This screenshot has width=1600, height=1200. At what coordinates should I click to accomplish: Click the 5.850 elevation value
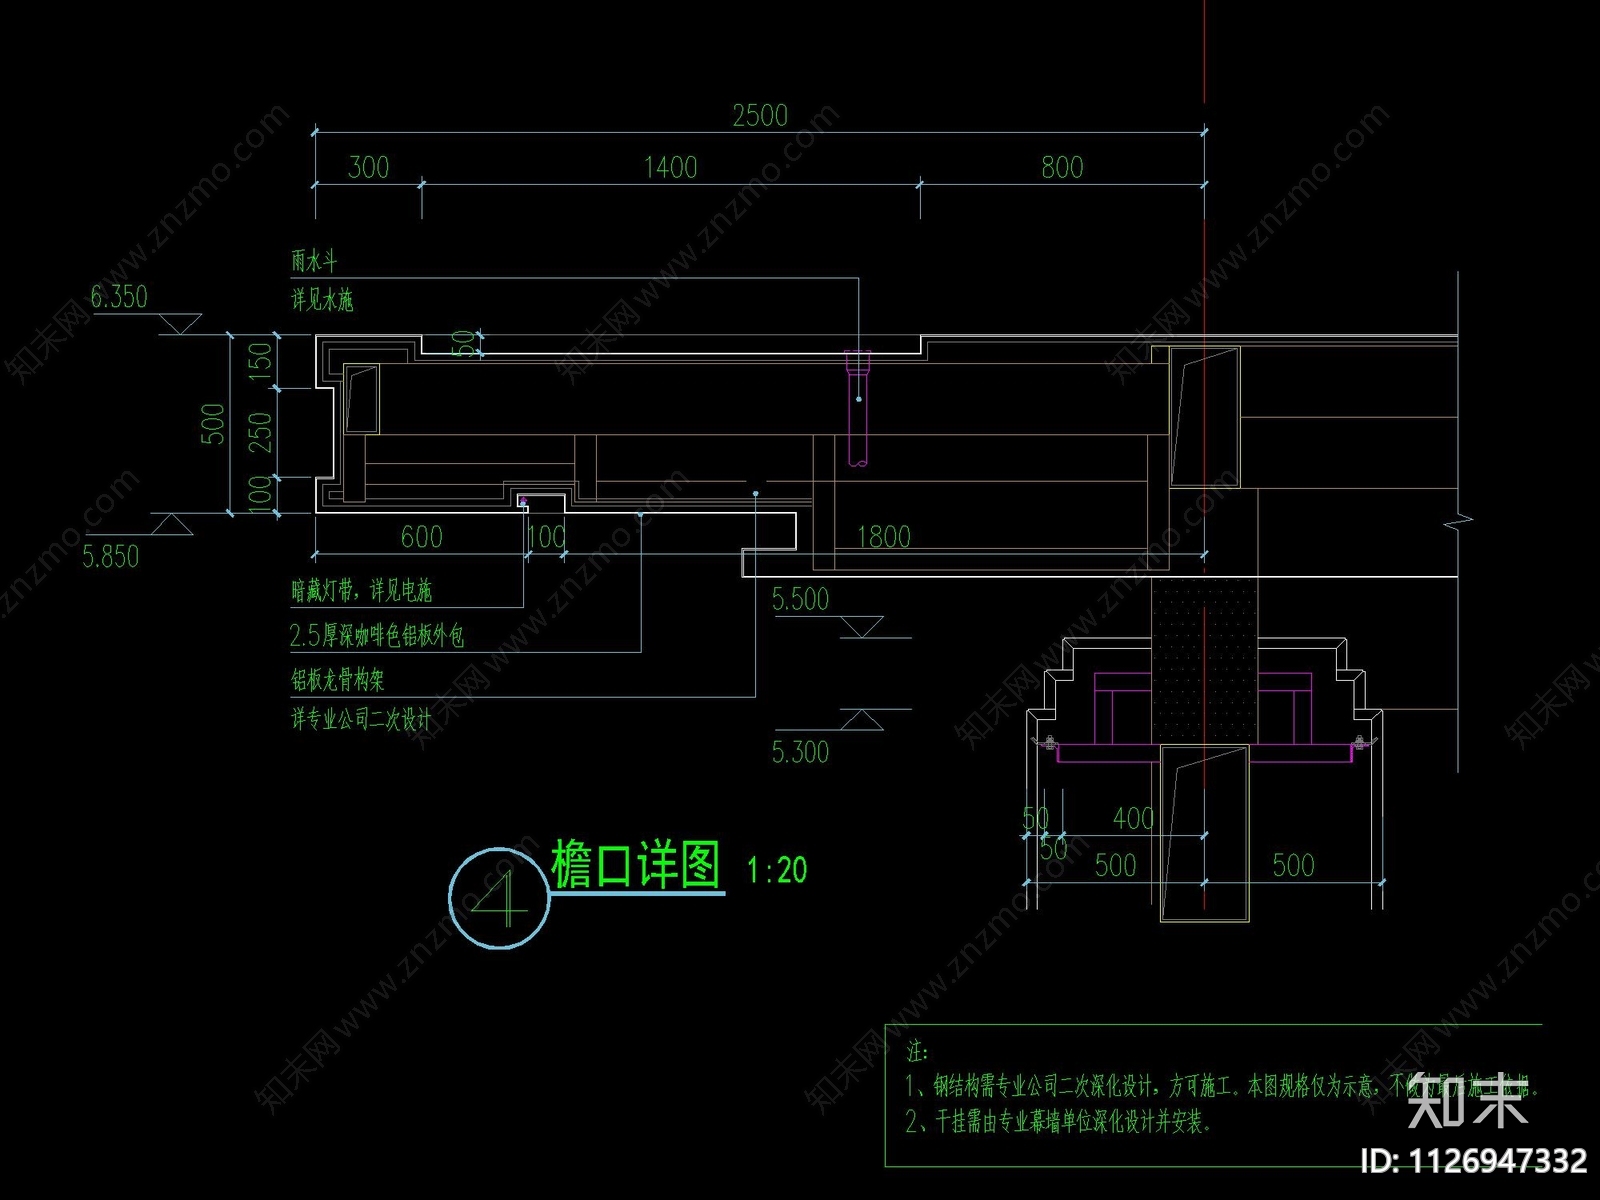tap(110, 557)
